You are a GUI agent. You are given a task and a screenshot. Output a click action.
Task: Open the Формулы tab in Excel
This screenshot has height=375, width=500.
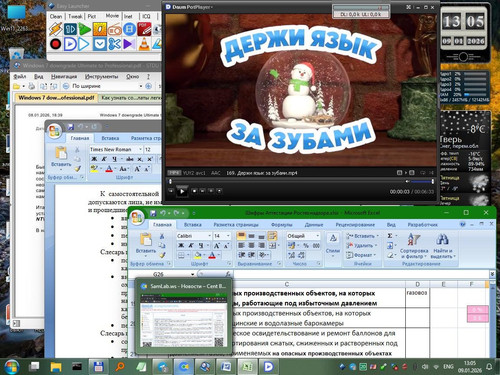coord(281,225)
